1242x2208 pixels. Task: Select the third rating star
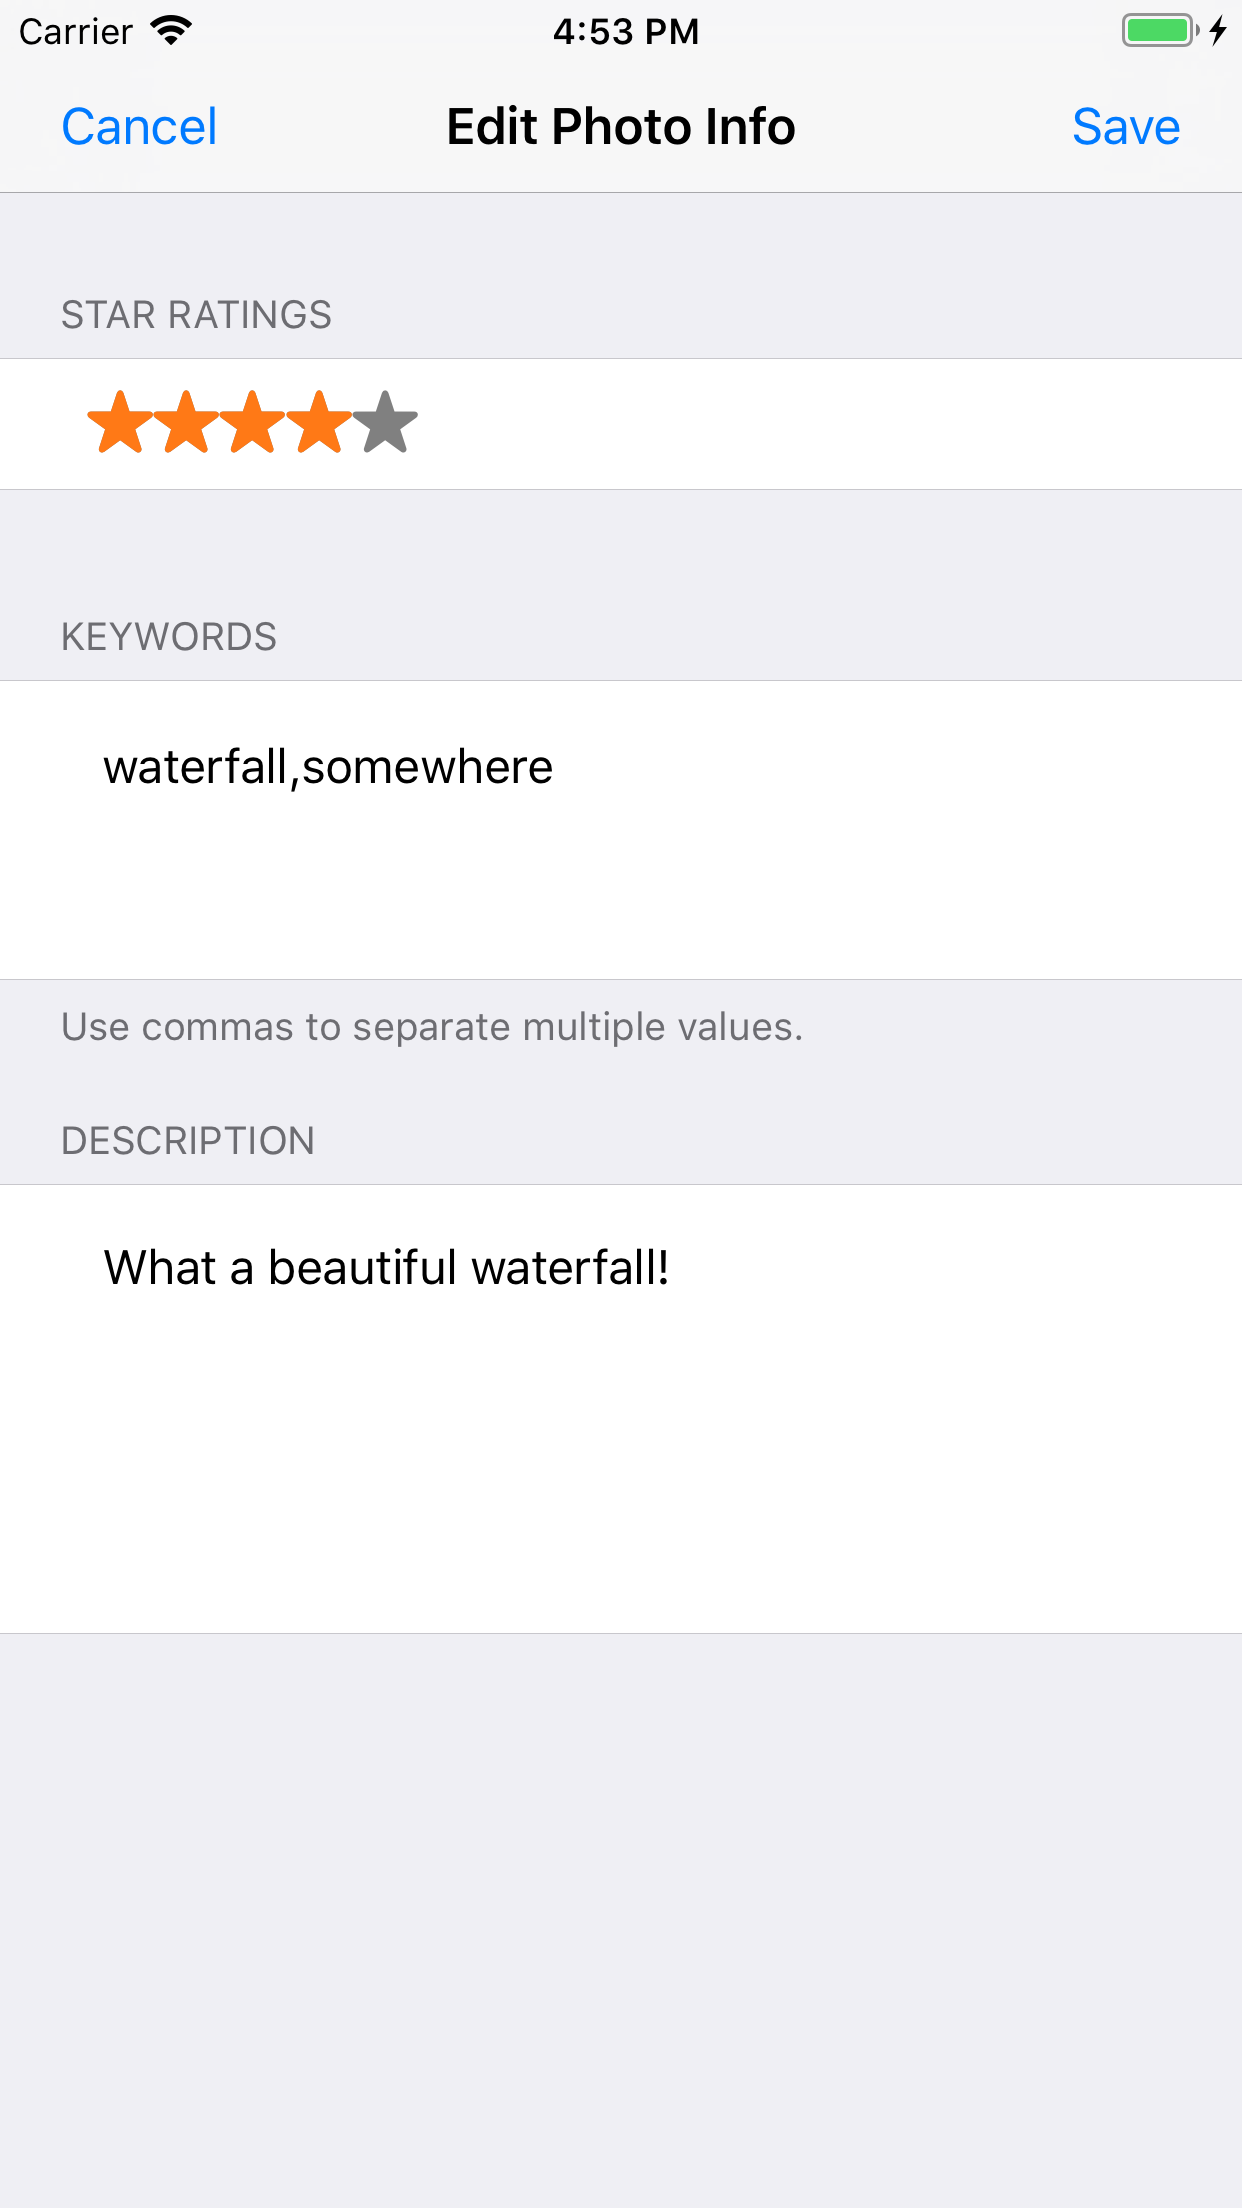coord(252,423)
